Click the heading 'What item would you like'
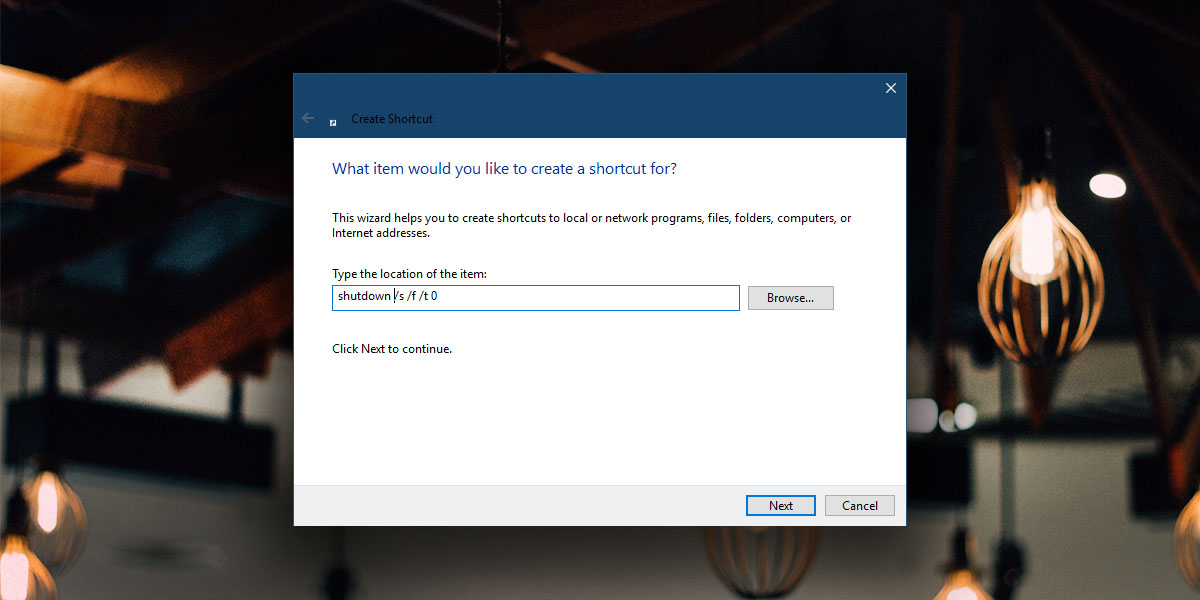The image size is (1200, 600). [504, 169]
